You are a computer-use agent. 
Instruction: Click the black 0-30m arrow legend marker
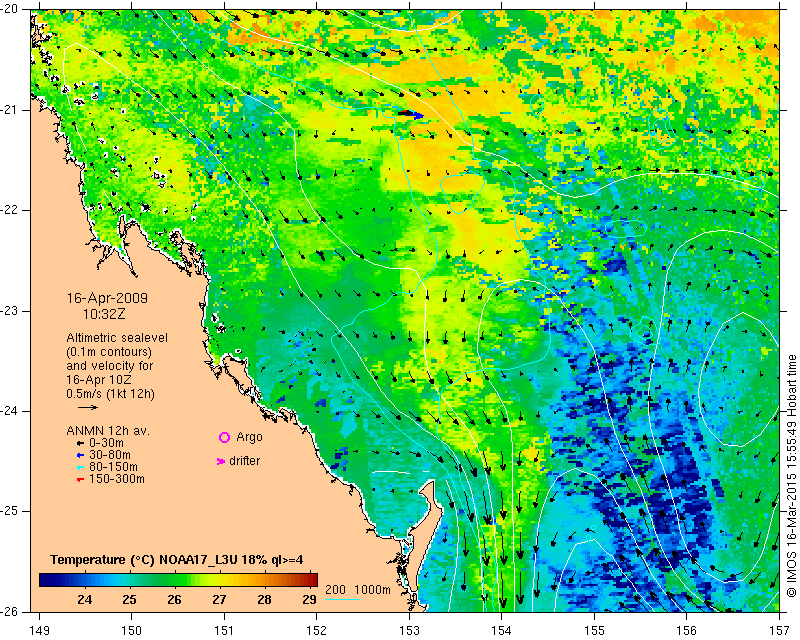[80, 444]
